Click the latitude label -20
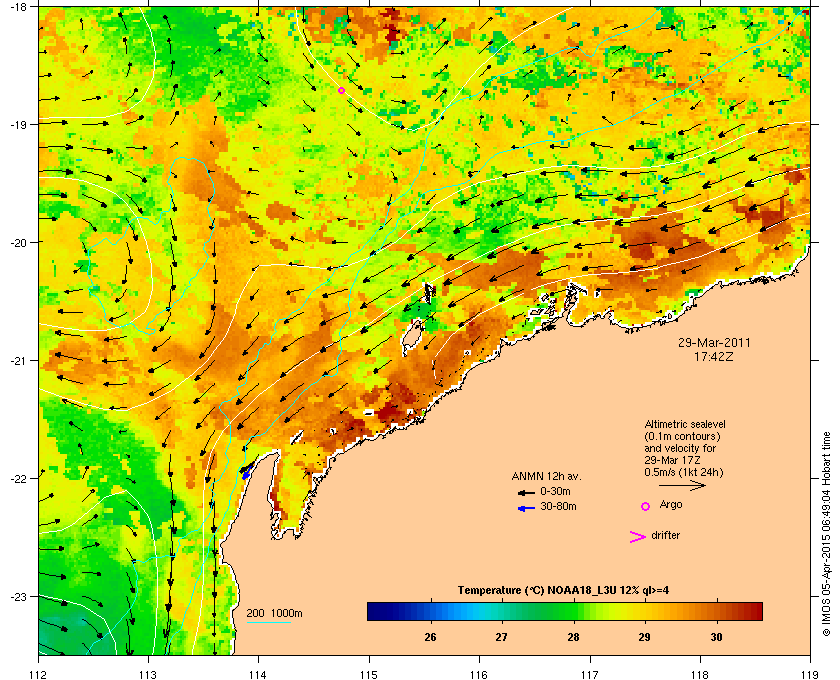Image resolution: width=840 pixels, height=680 pixels. pyautogui.click(x=18, y=243)
